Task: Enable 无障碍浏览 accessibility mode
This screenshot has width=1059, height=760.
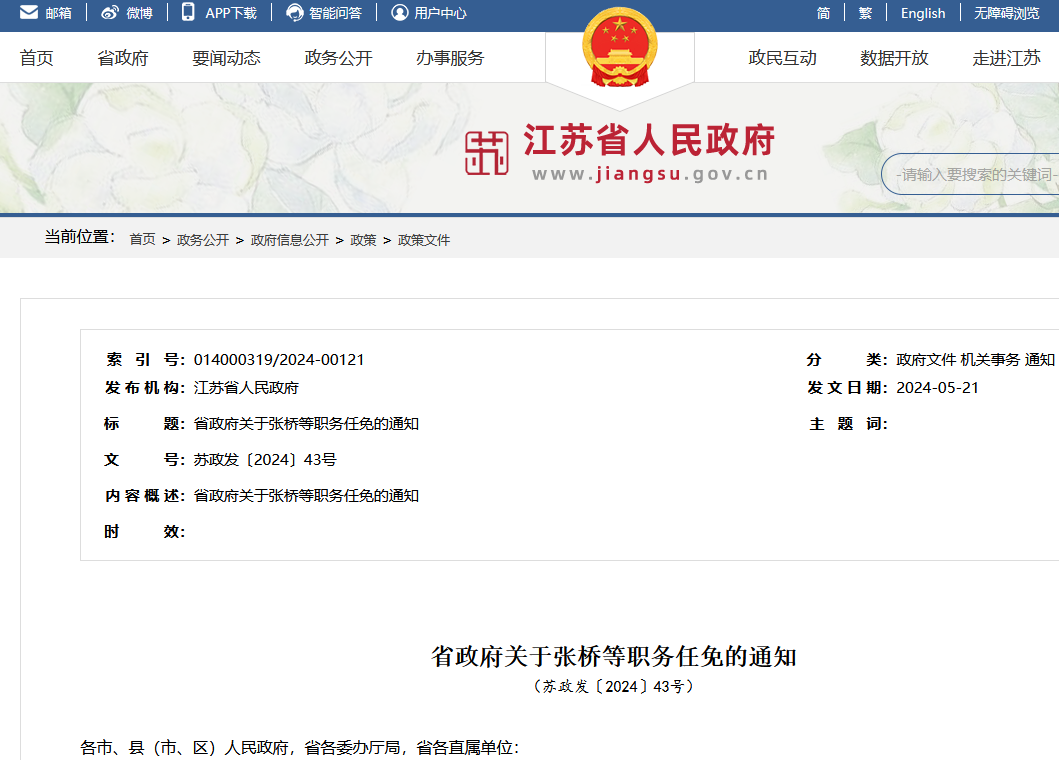Action: 1006,13
